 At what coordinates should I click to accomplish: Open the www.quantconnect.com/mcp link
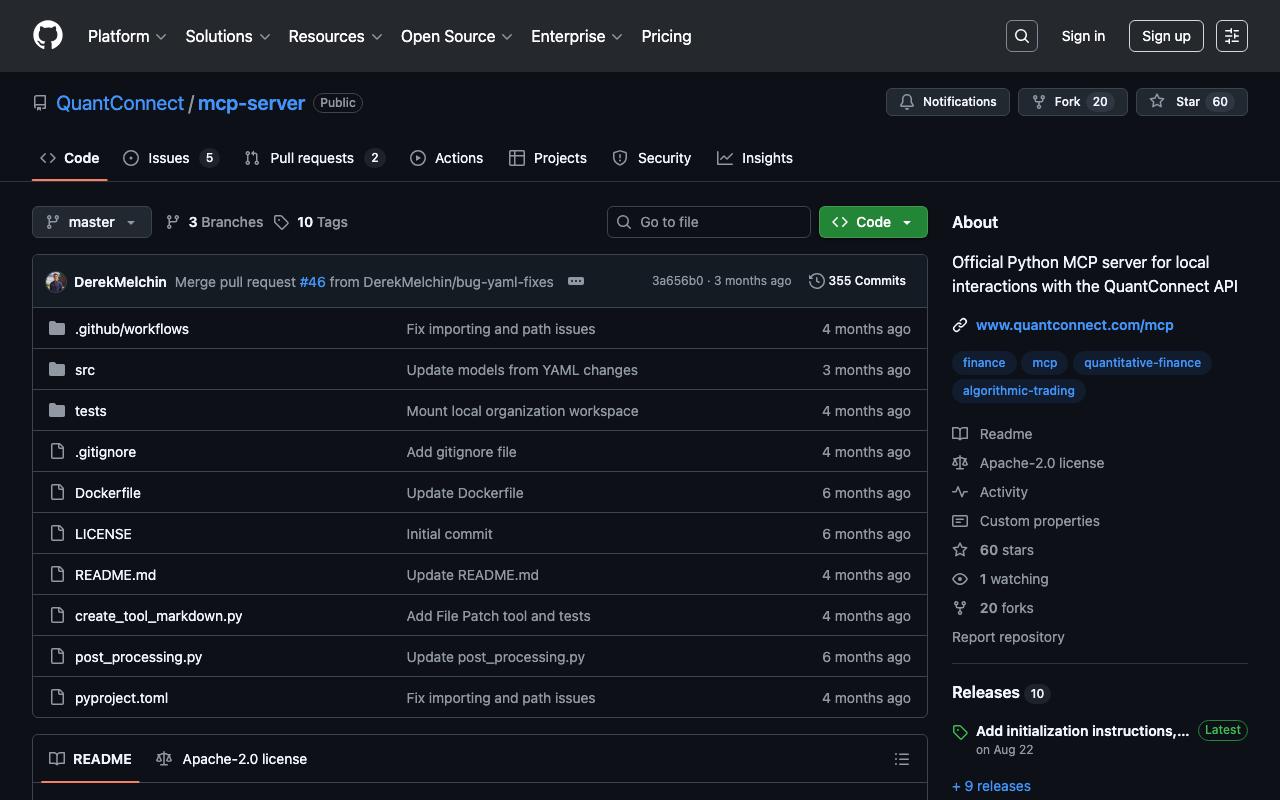coord(1074,325)
